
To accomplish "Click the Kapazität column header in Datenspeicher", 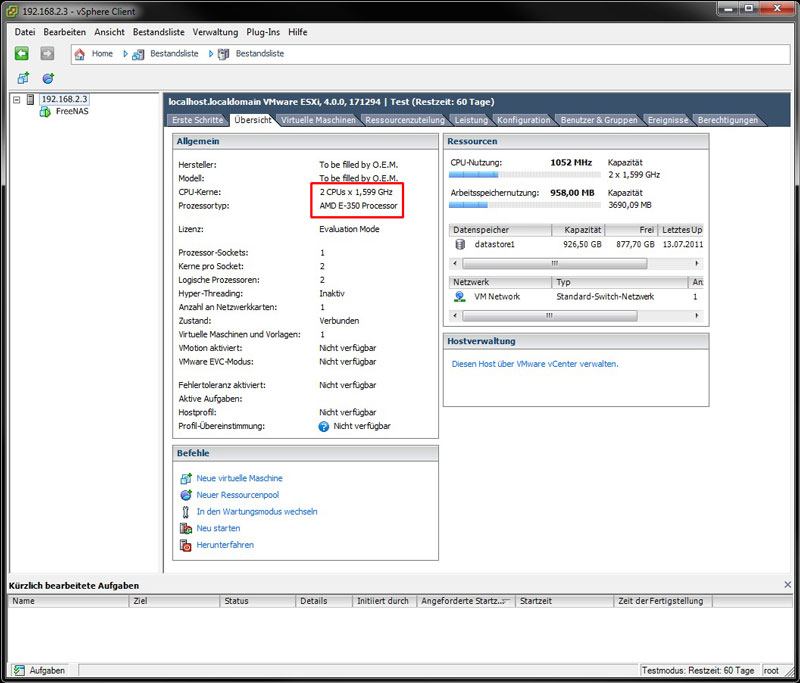I will click(x=578, y=230).
